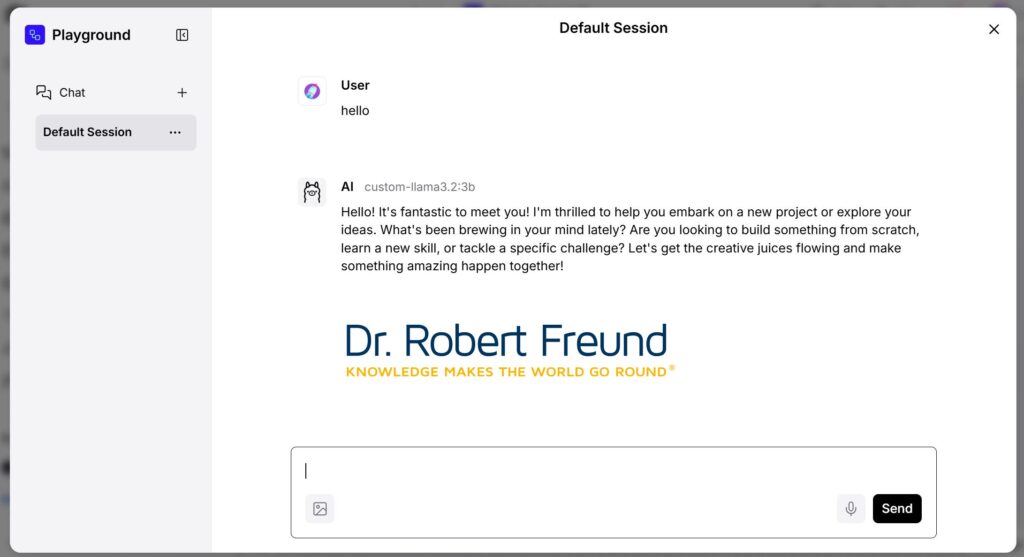The height and width of the screenshot is (557, 1024).
Task: Collapse the sidebar panel
Action: point(182,35)
